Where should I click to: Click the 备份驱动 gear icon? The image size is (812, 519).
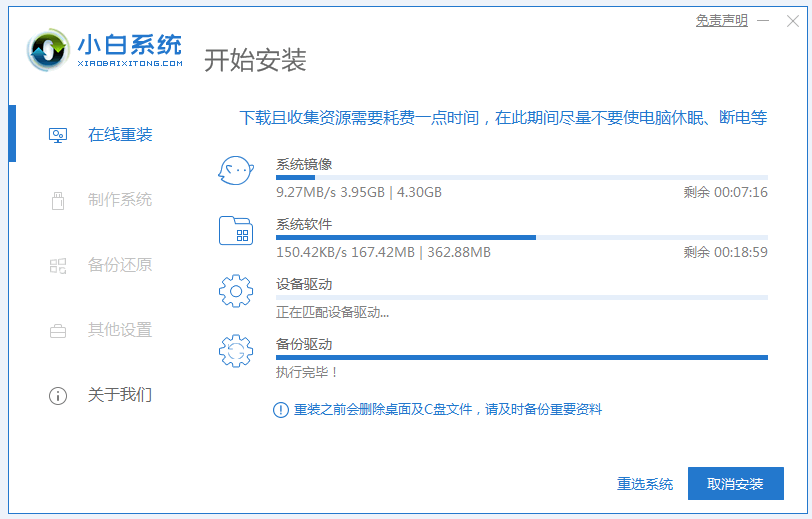pyautogui.click(x=236, y=351)
